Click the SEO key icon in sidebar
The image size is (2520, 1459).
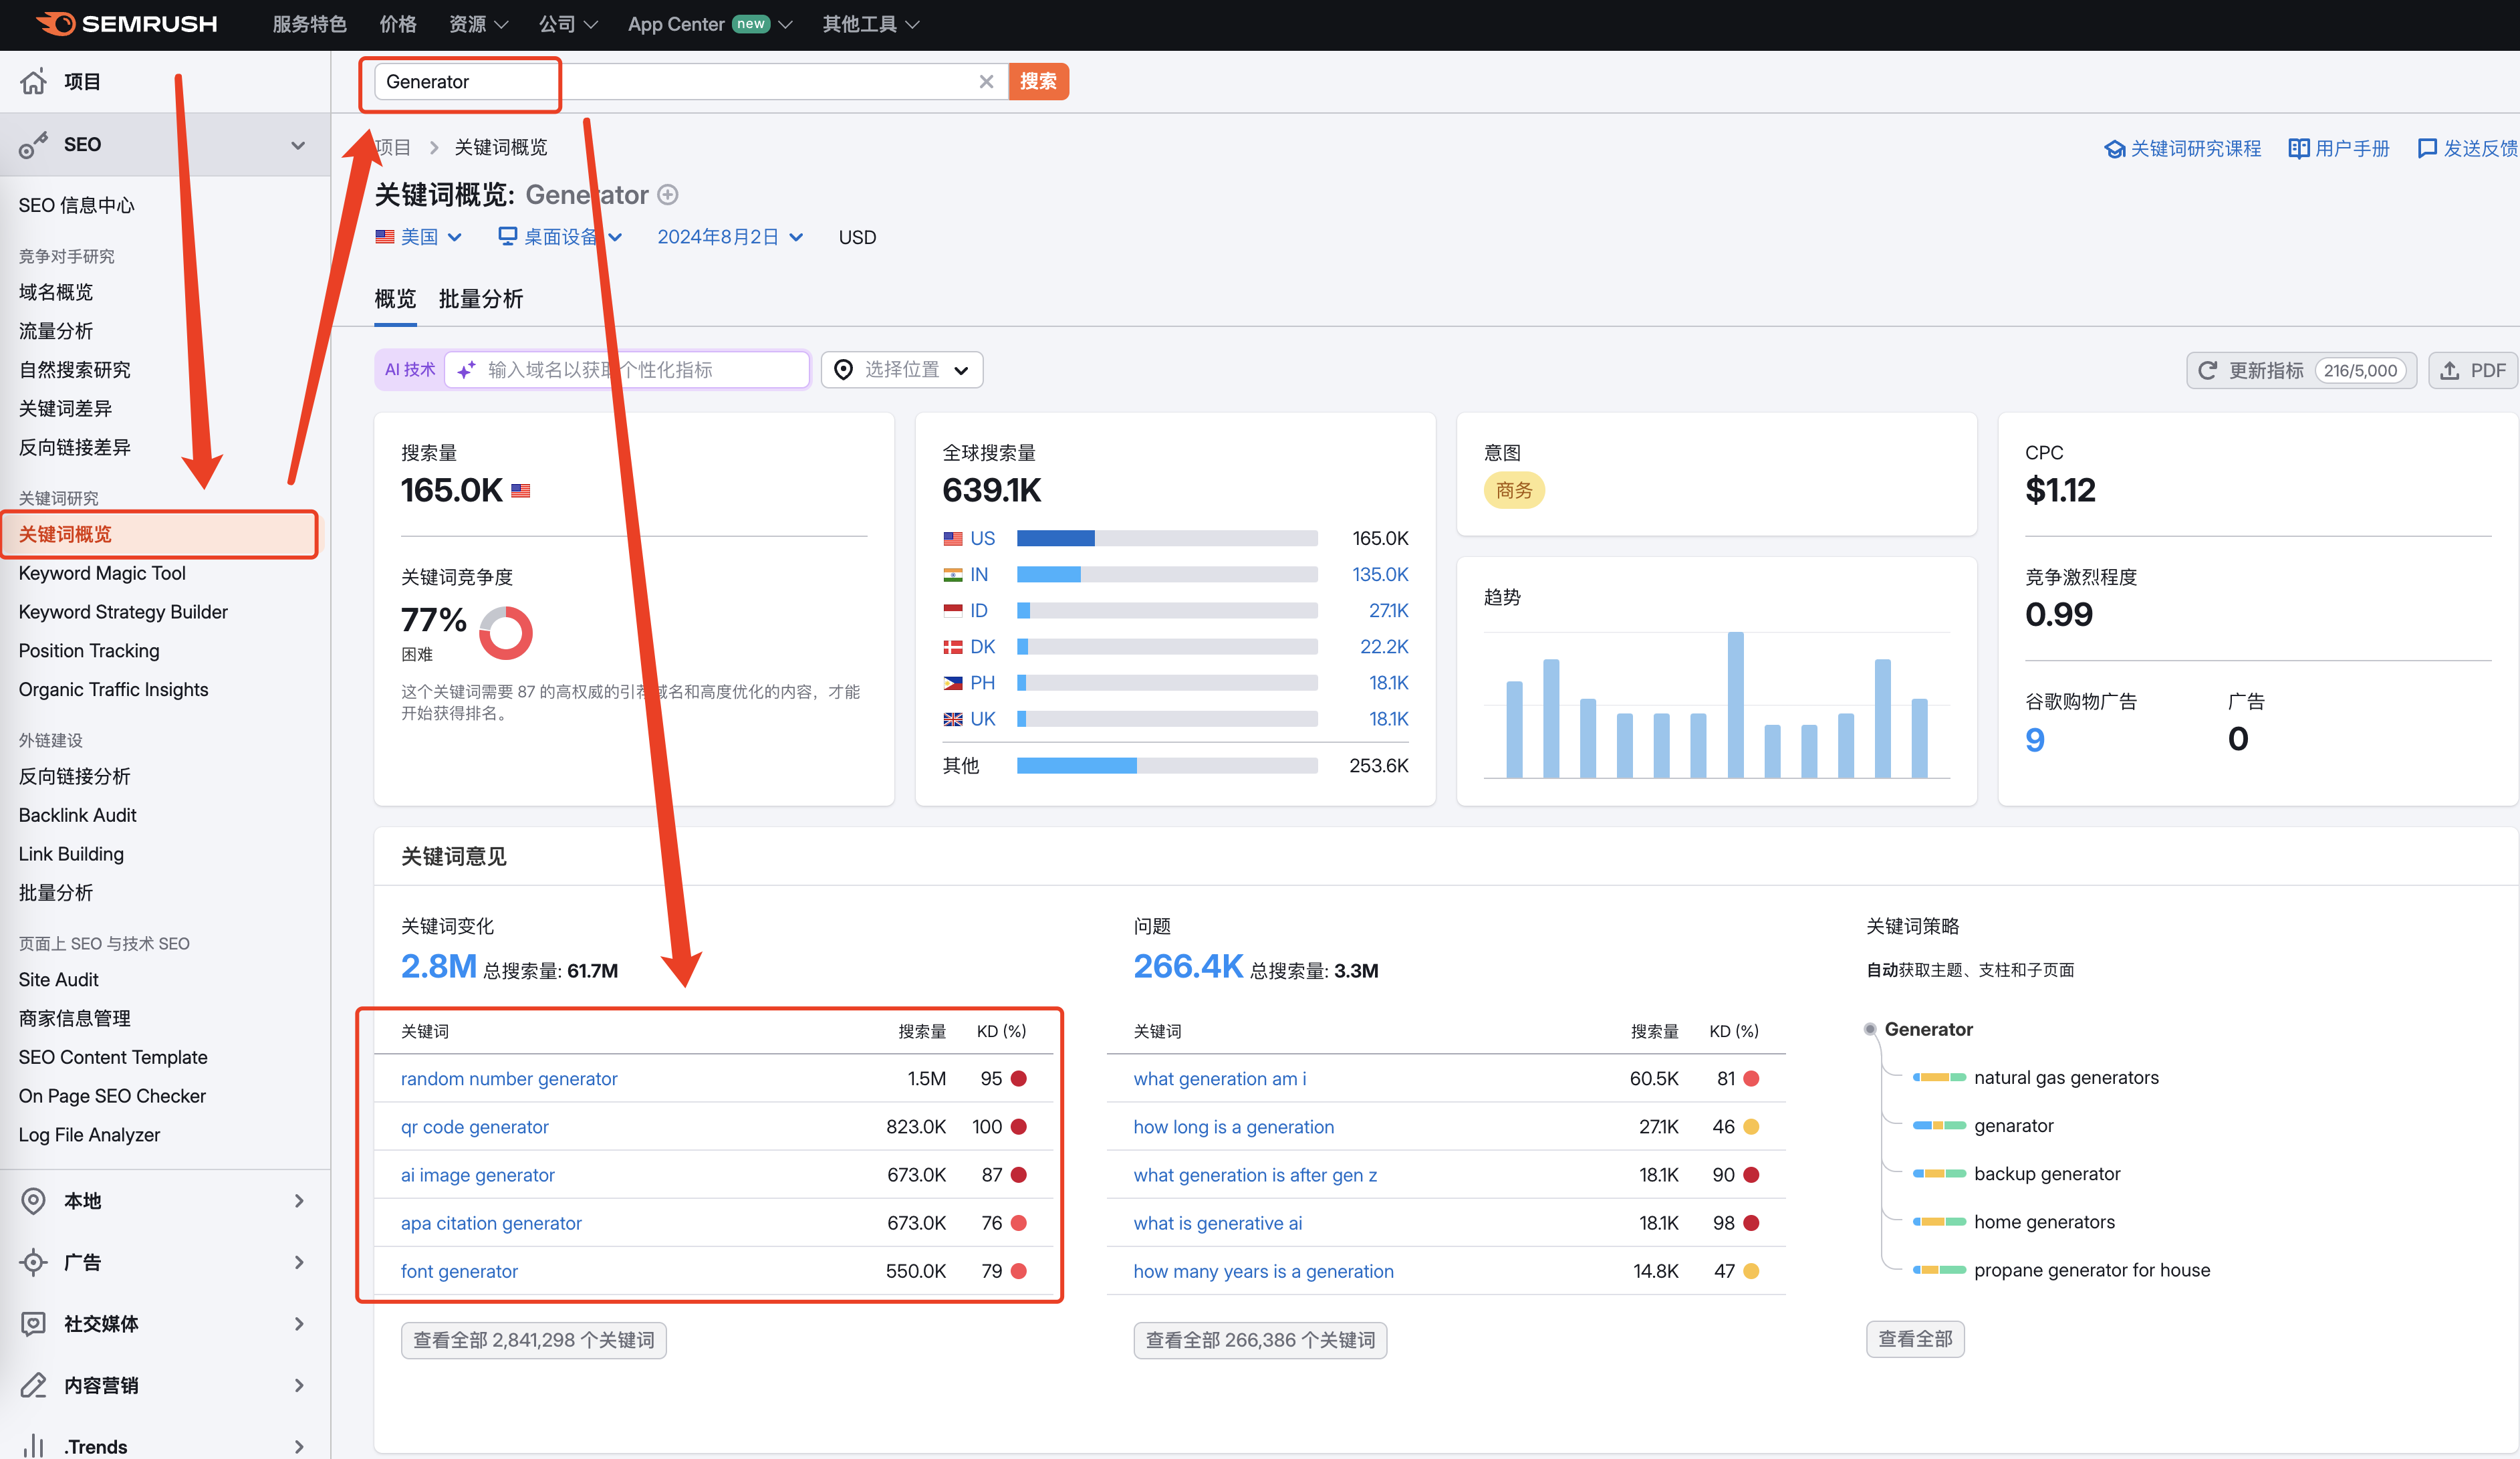point(33,145)
